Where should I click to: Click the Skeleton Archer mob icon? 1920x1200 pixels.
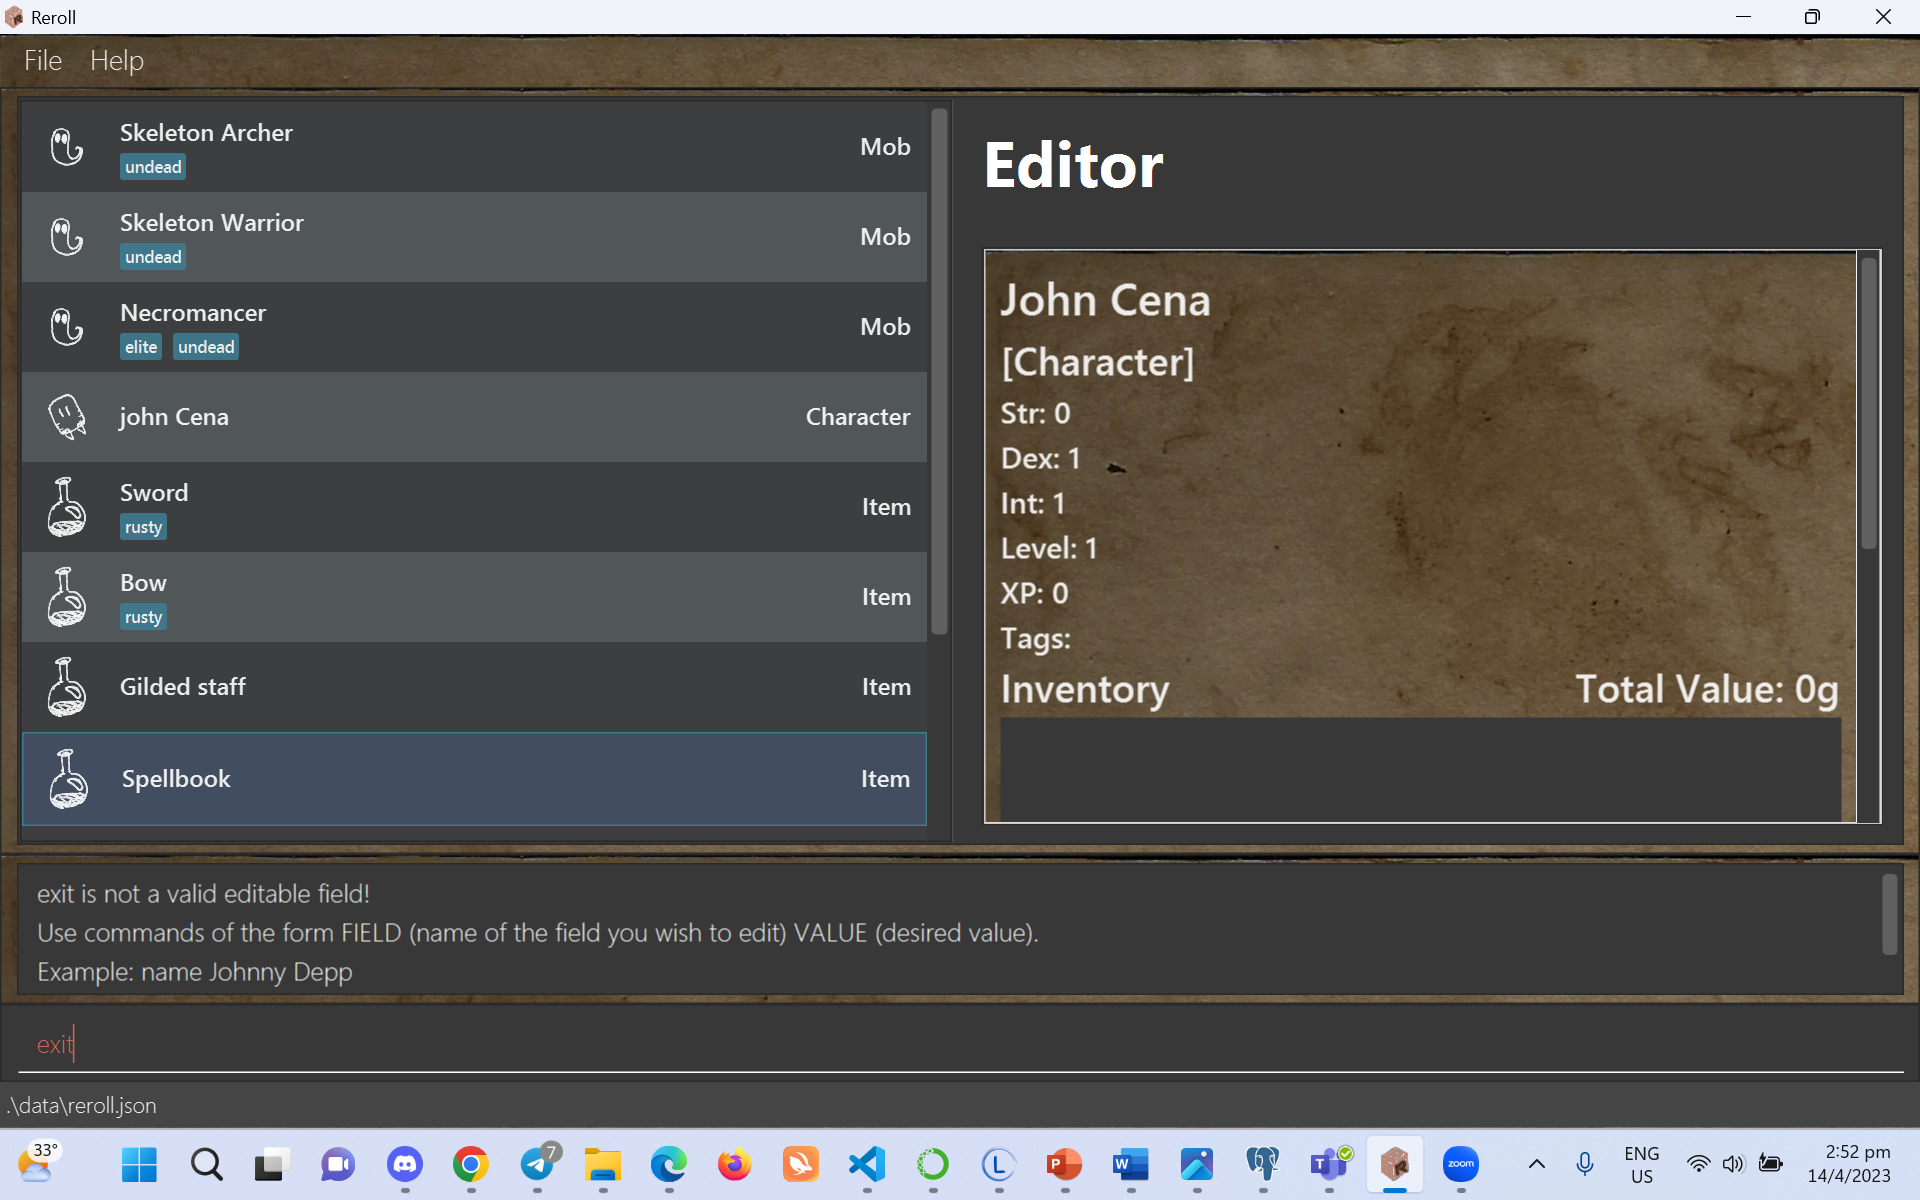(x=67, y=147)
